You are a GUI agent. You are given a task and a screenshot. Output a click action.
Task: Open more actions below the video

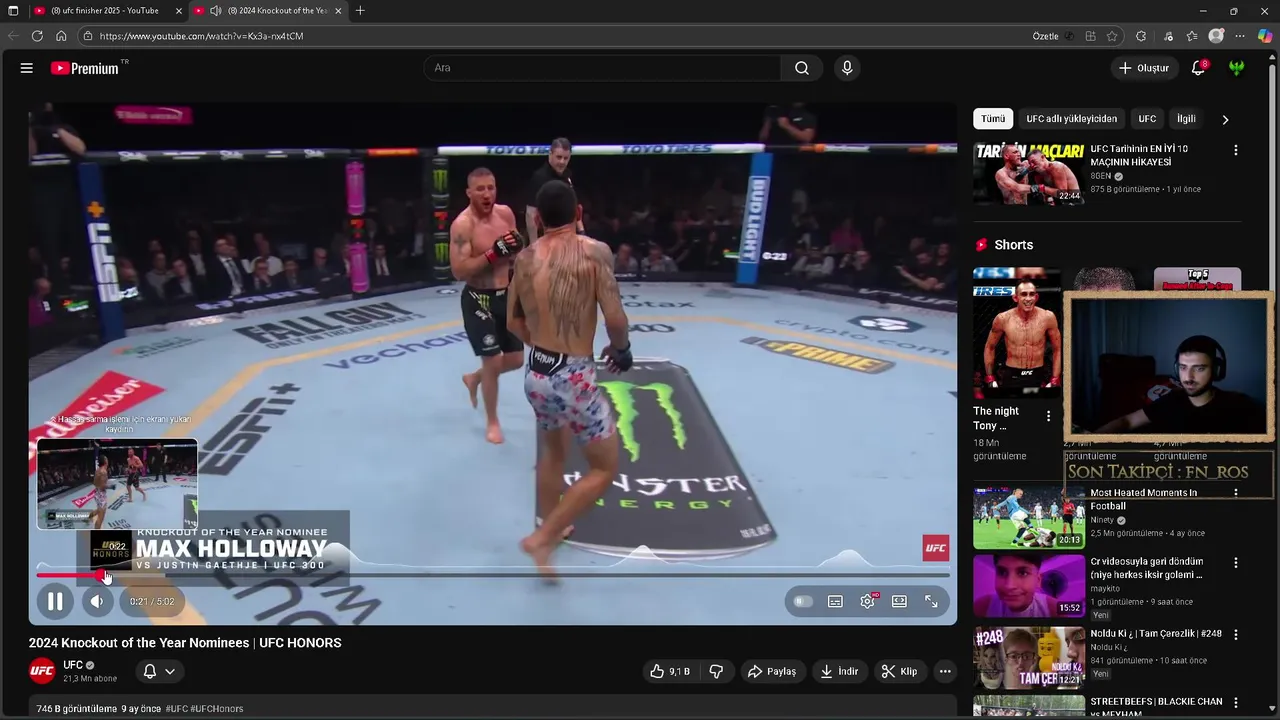point(945,671)
